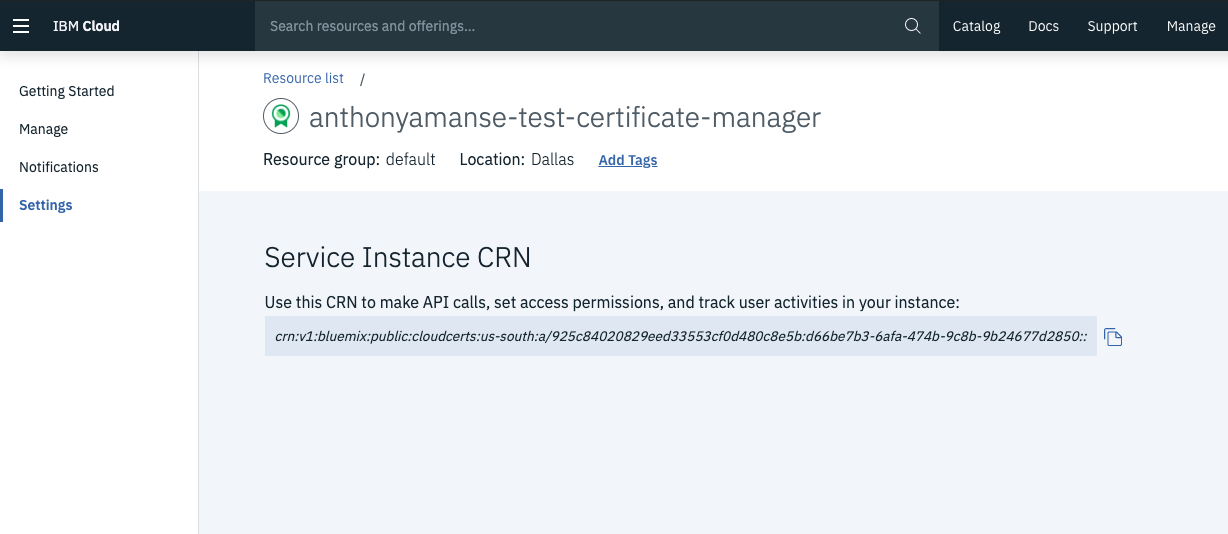Select Manage in the sidebar
This screenshot has width=1228, height=534.
pos(44,129)
